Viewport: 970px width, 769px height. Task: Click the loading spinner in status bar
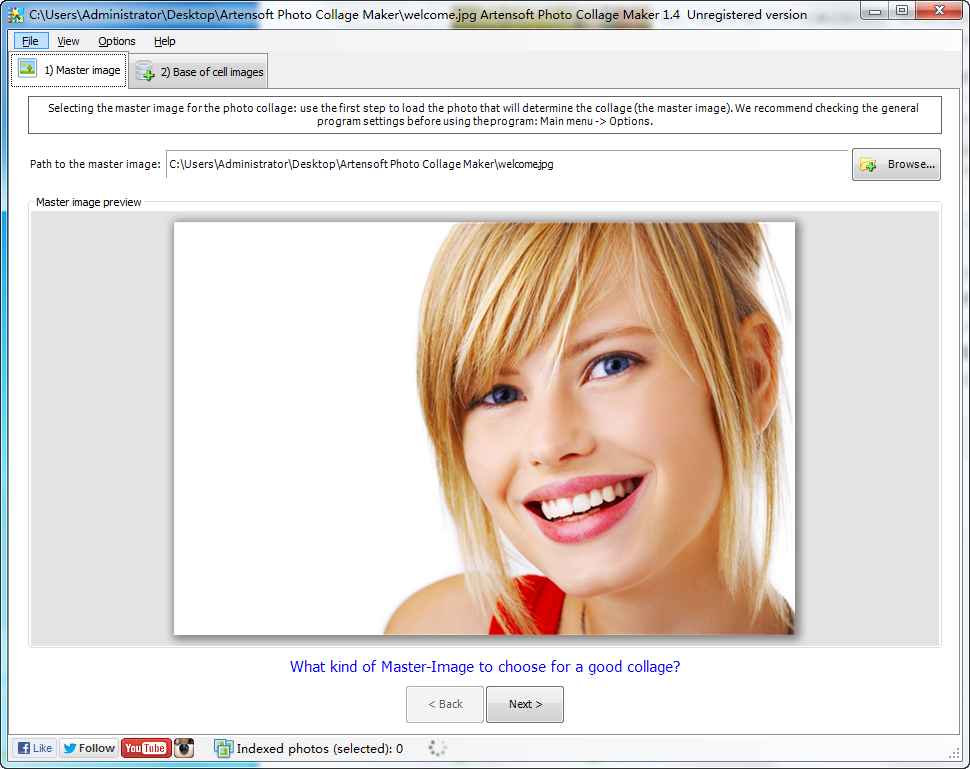point(437,748)
